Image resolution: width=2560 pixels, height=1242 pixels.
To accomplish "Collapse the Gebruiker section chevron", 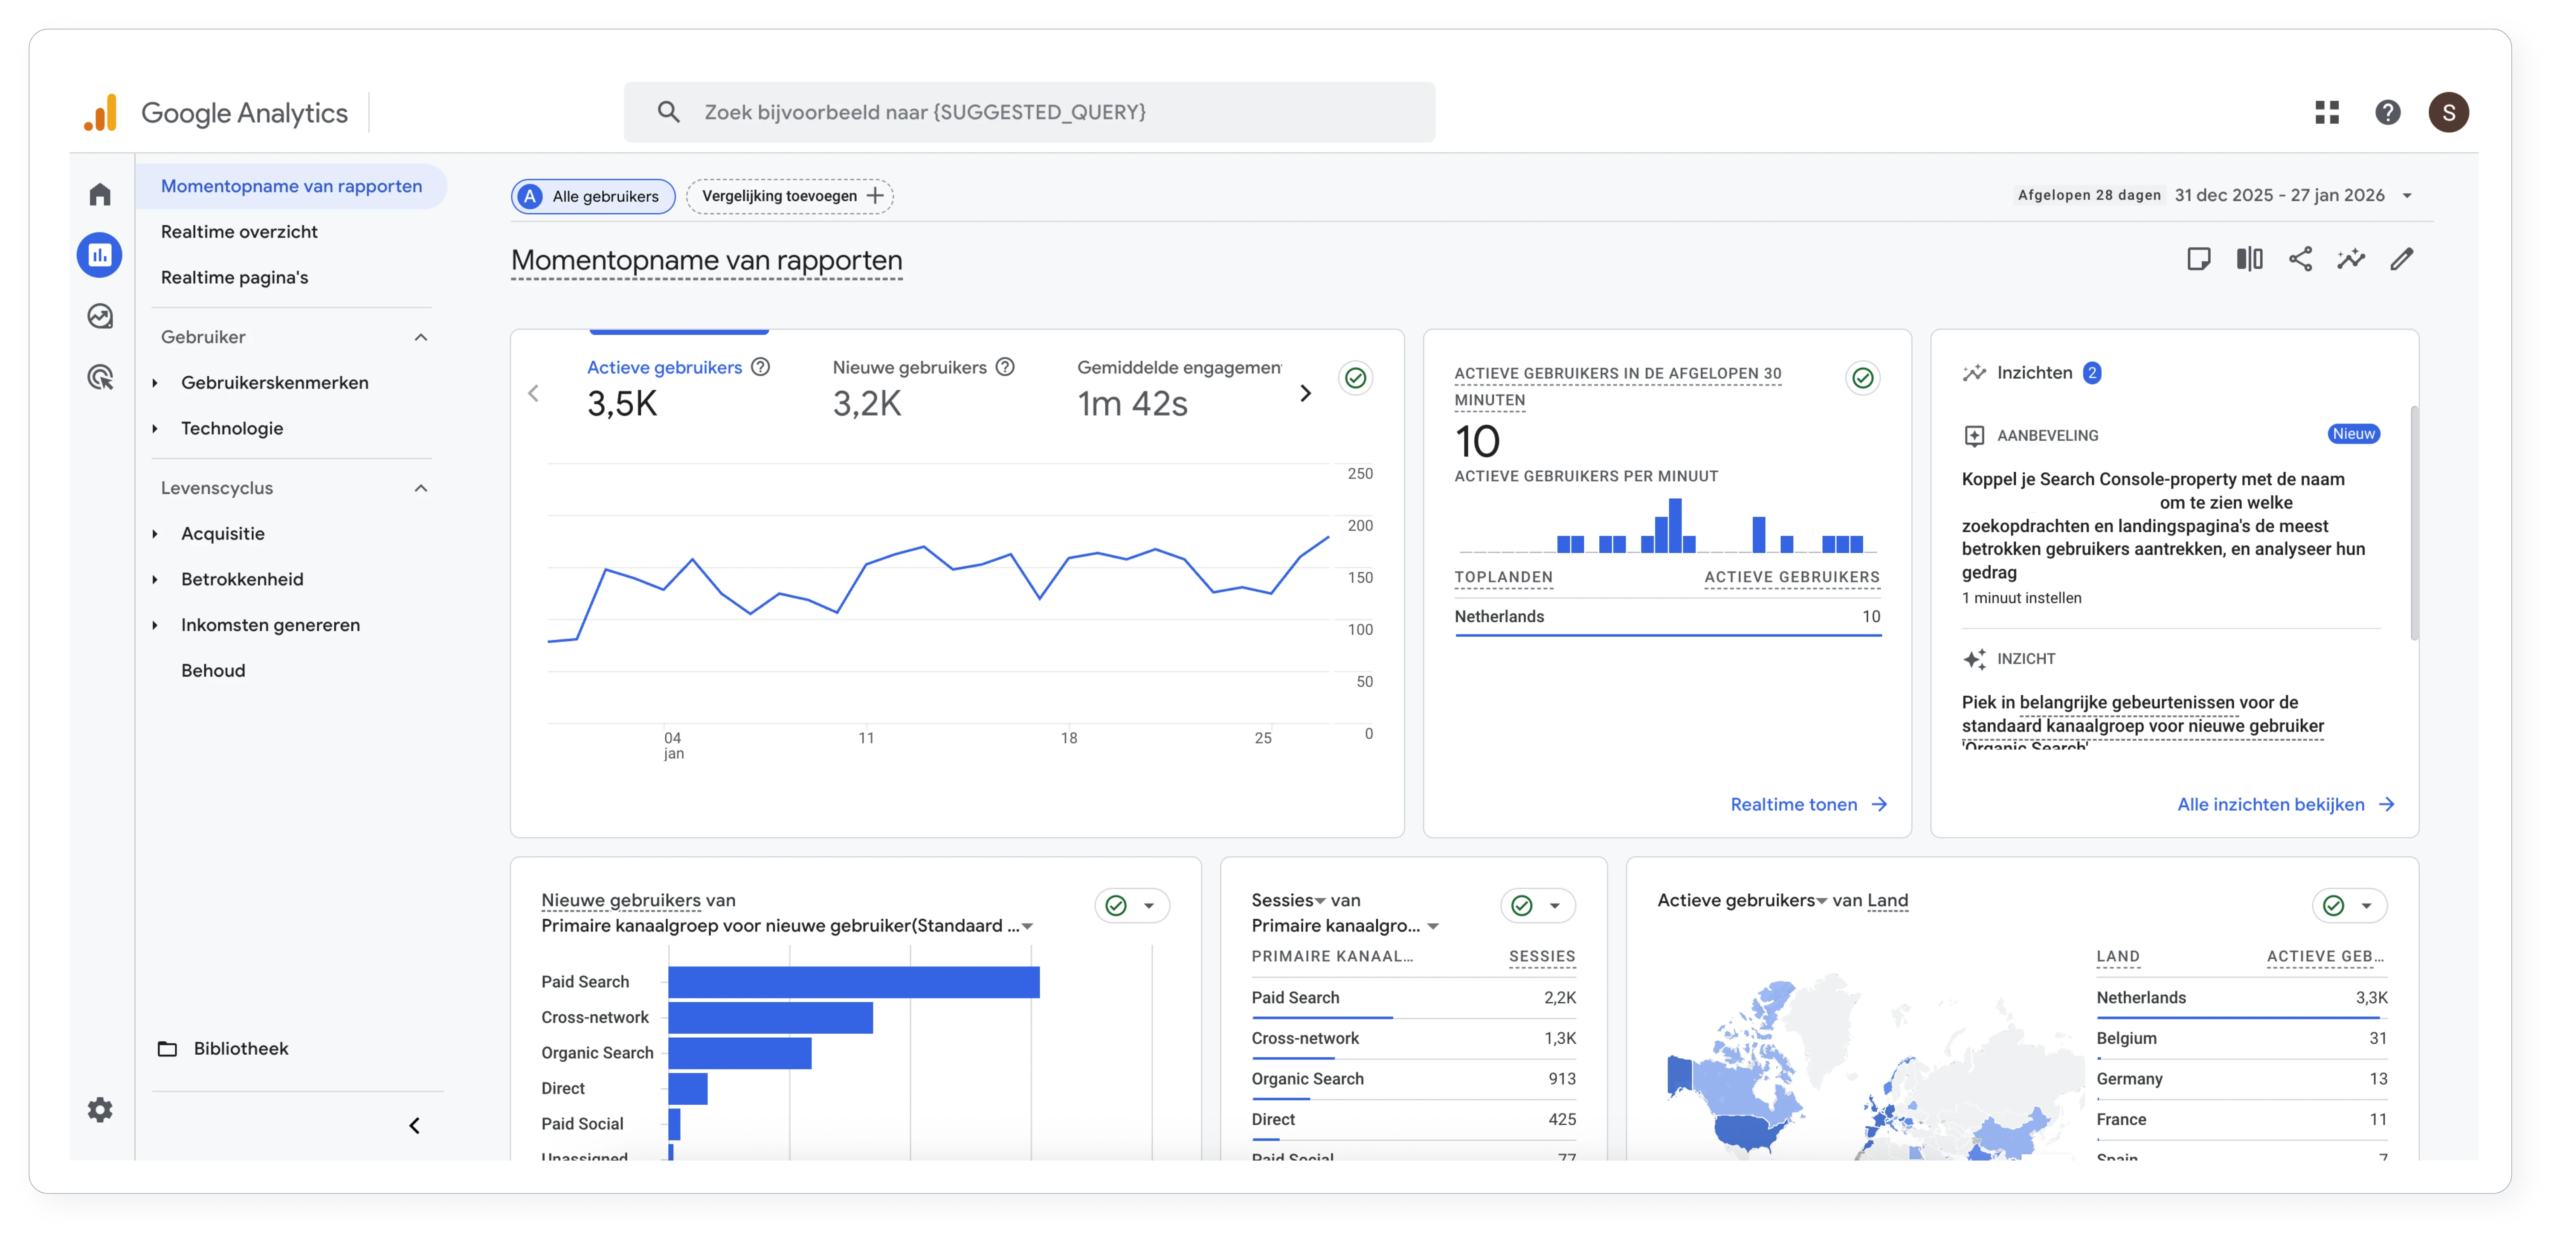I will 420,337.
